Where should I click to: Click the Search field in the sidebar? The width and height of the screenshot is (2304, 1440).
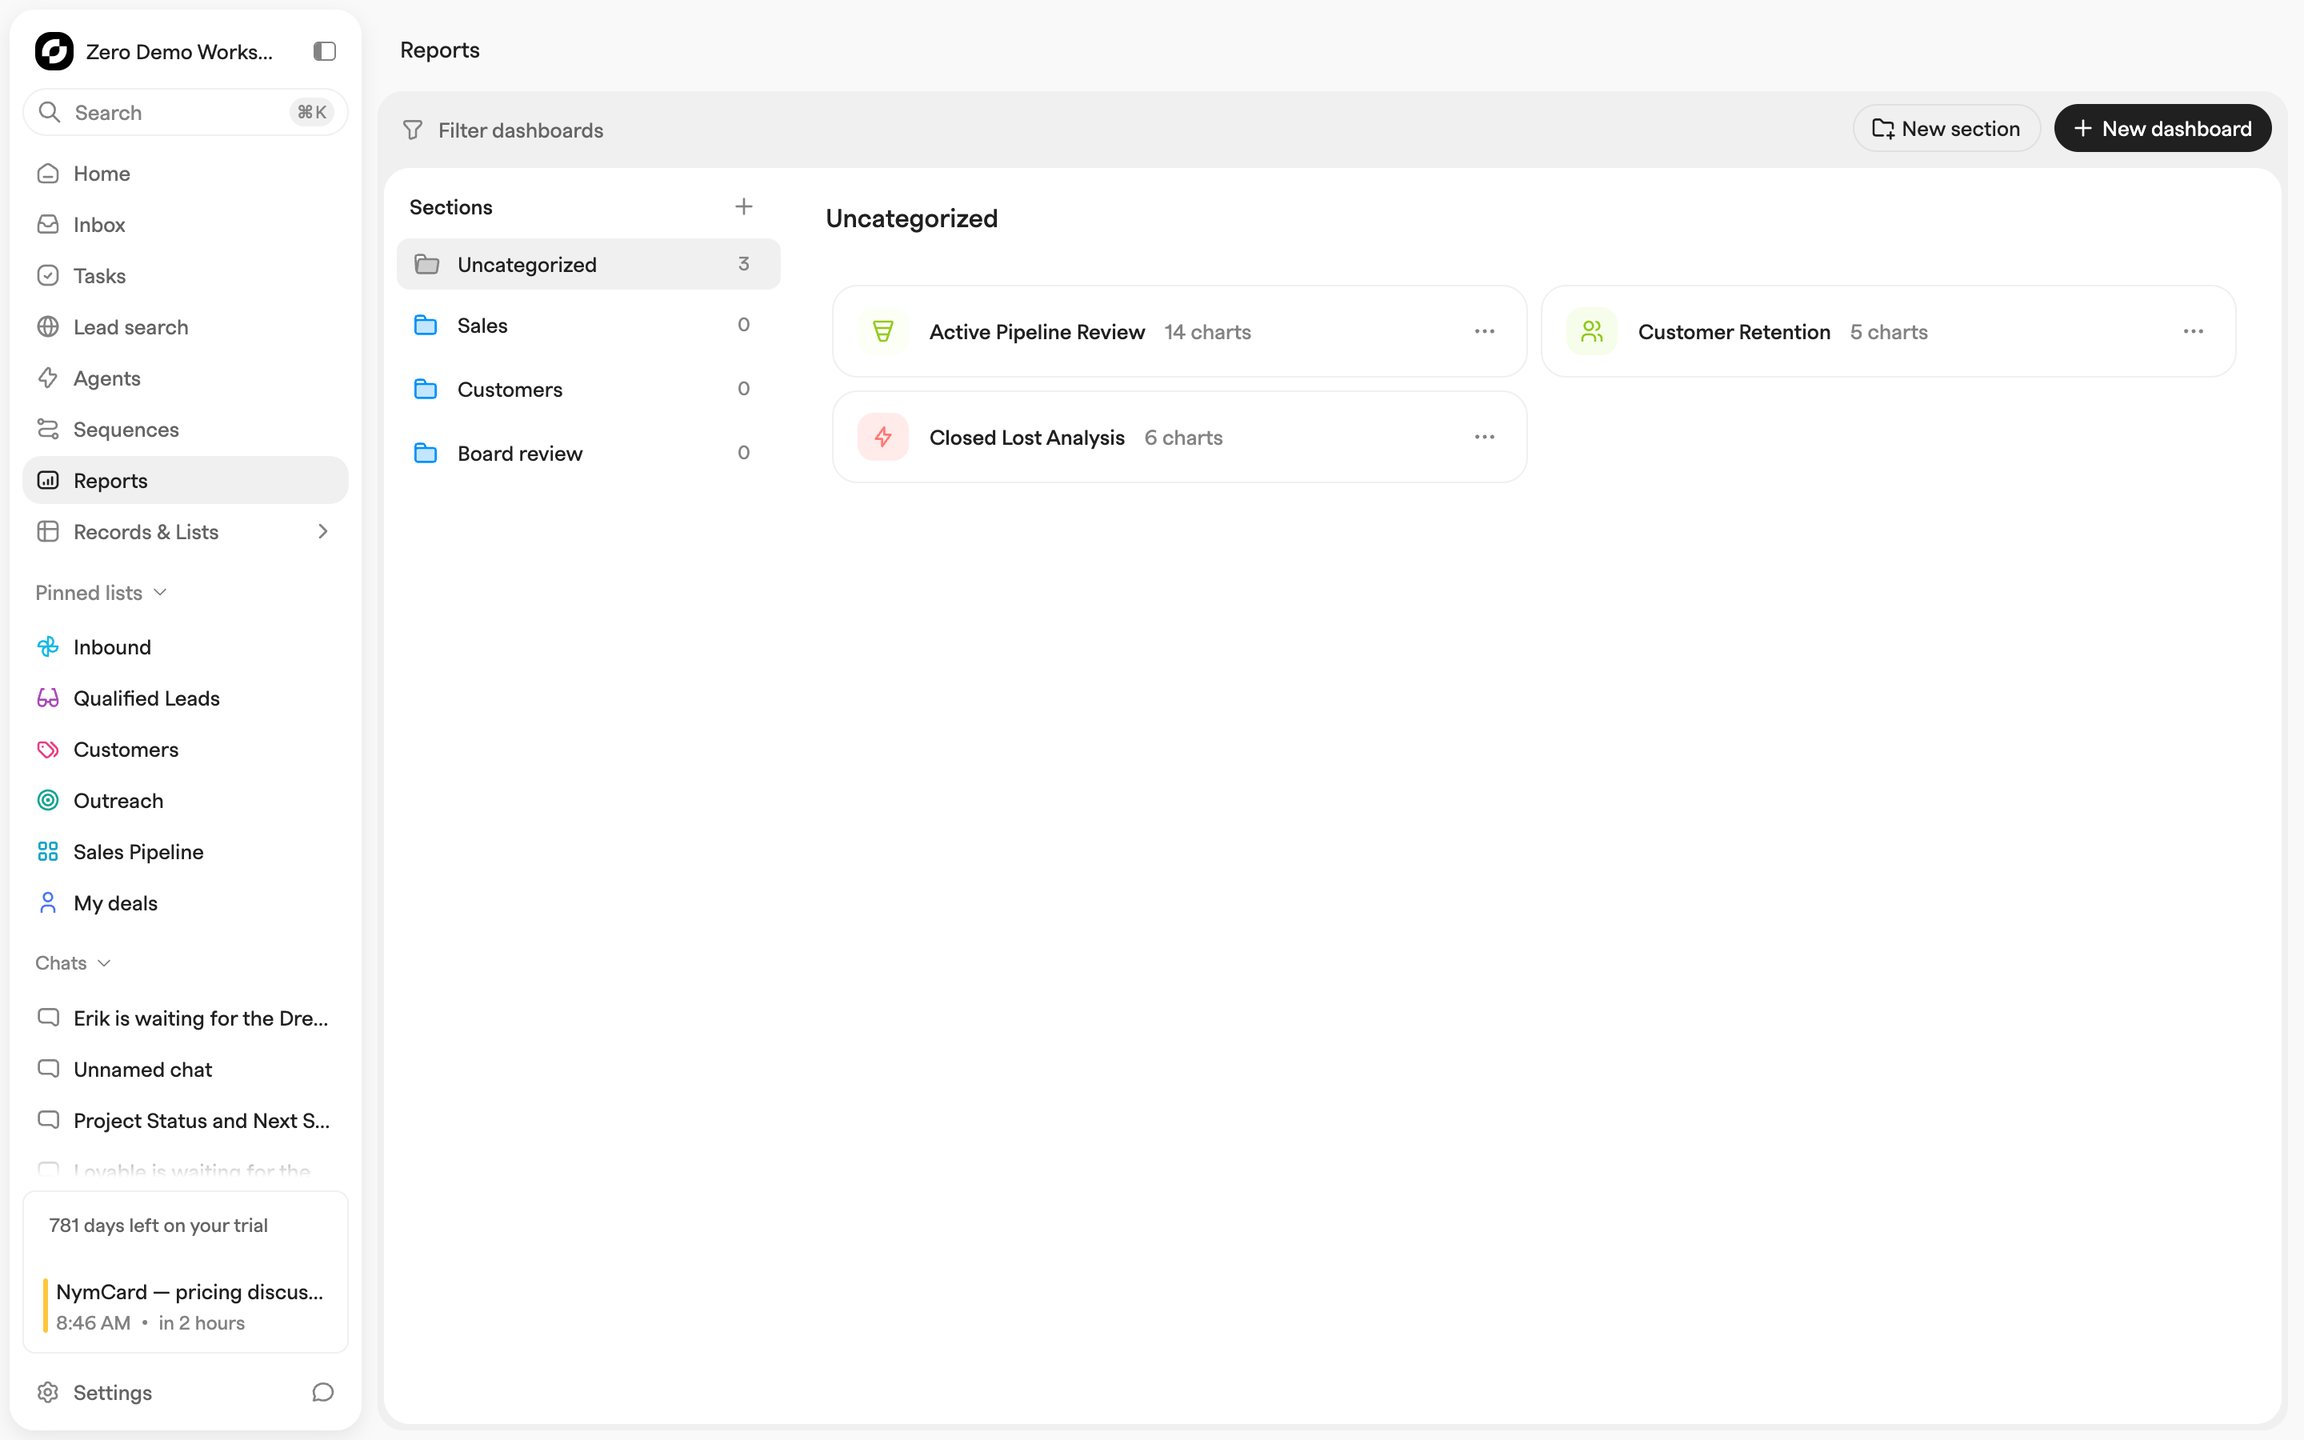point(185,112)
